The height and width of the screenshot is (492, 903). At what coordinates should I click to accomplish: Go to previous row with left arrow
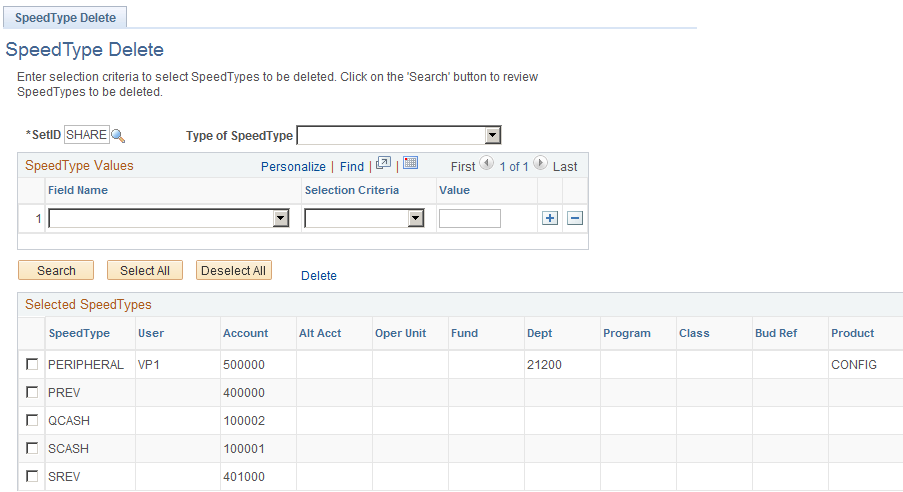coord(487,164)
